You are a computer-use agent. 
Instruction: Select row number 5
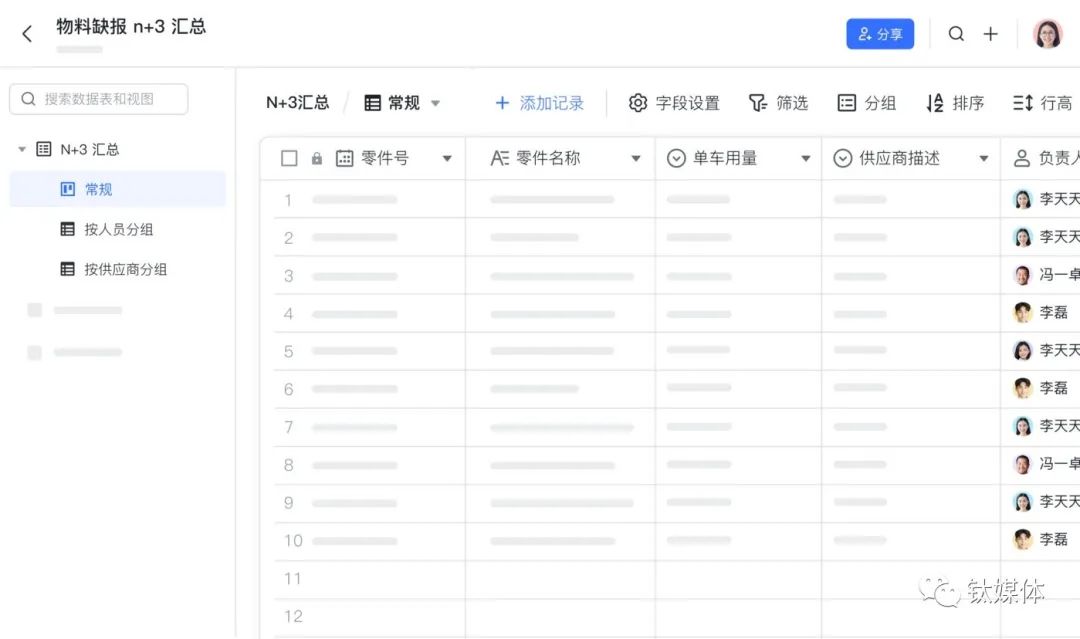pyautogui.click(x=289, y=352)
